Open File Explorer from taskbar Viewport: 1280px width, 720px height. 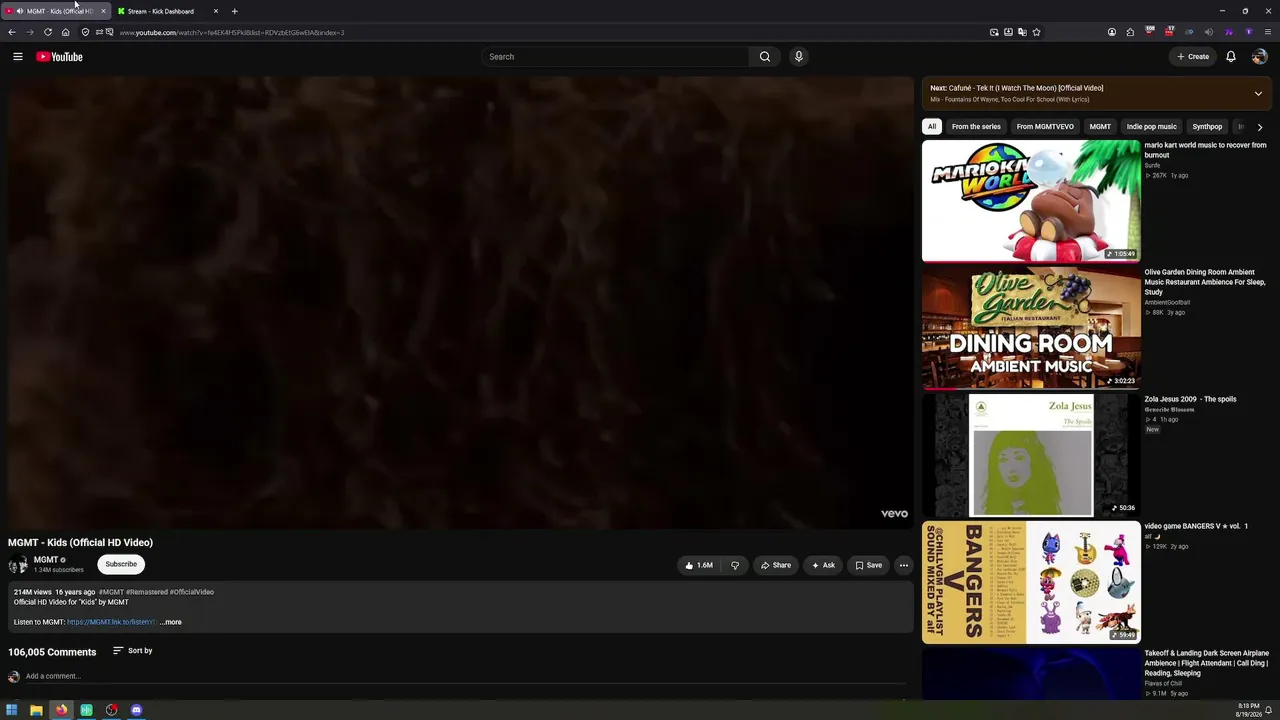pyautogui.click(x=36, y=710)
